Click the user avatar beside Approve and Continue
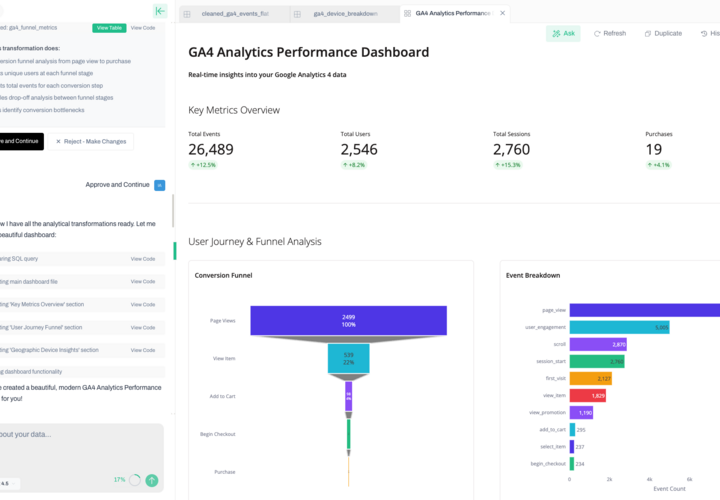 coord(159,185)
